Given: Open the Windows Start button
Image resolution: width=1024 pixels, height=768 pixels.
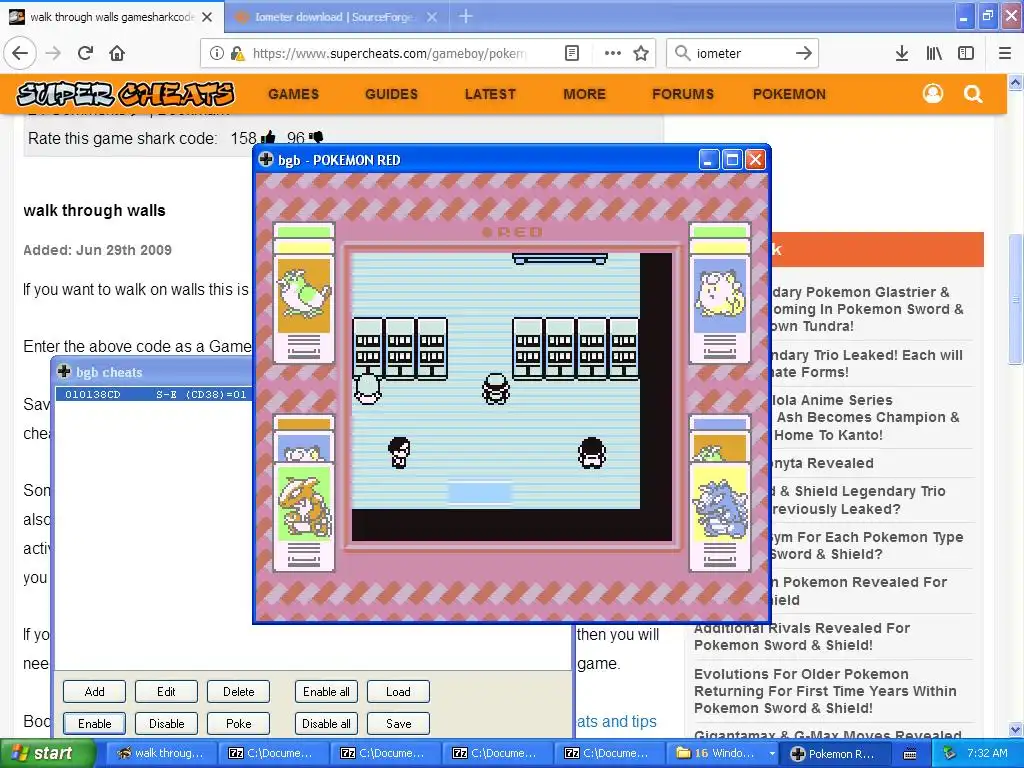Looking at the screenshot, I should coord(47,754).
